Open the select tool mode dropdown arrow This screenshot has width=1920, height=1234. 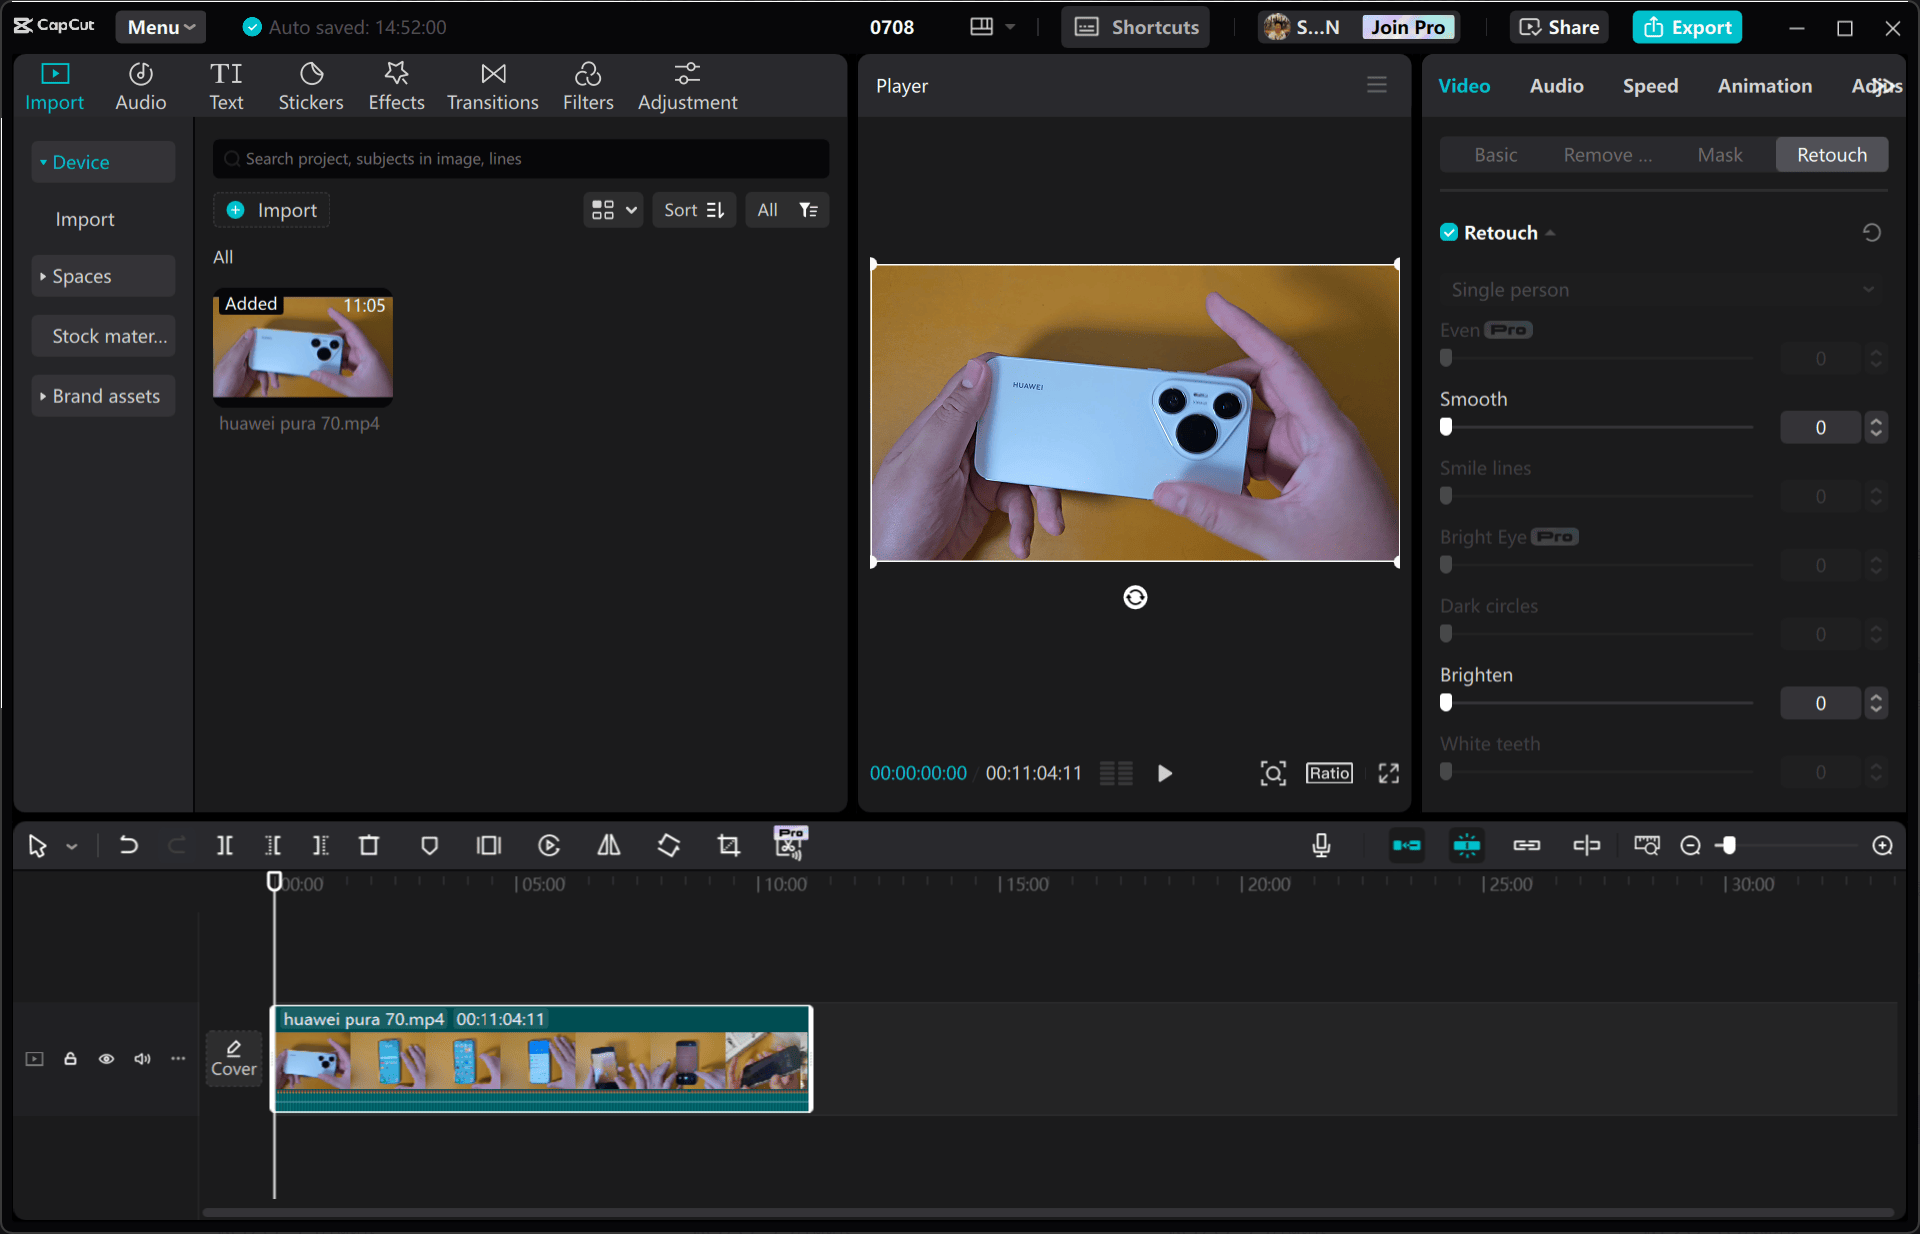(x=72, y=847)
